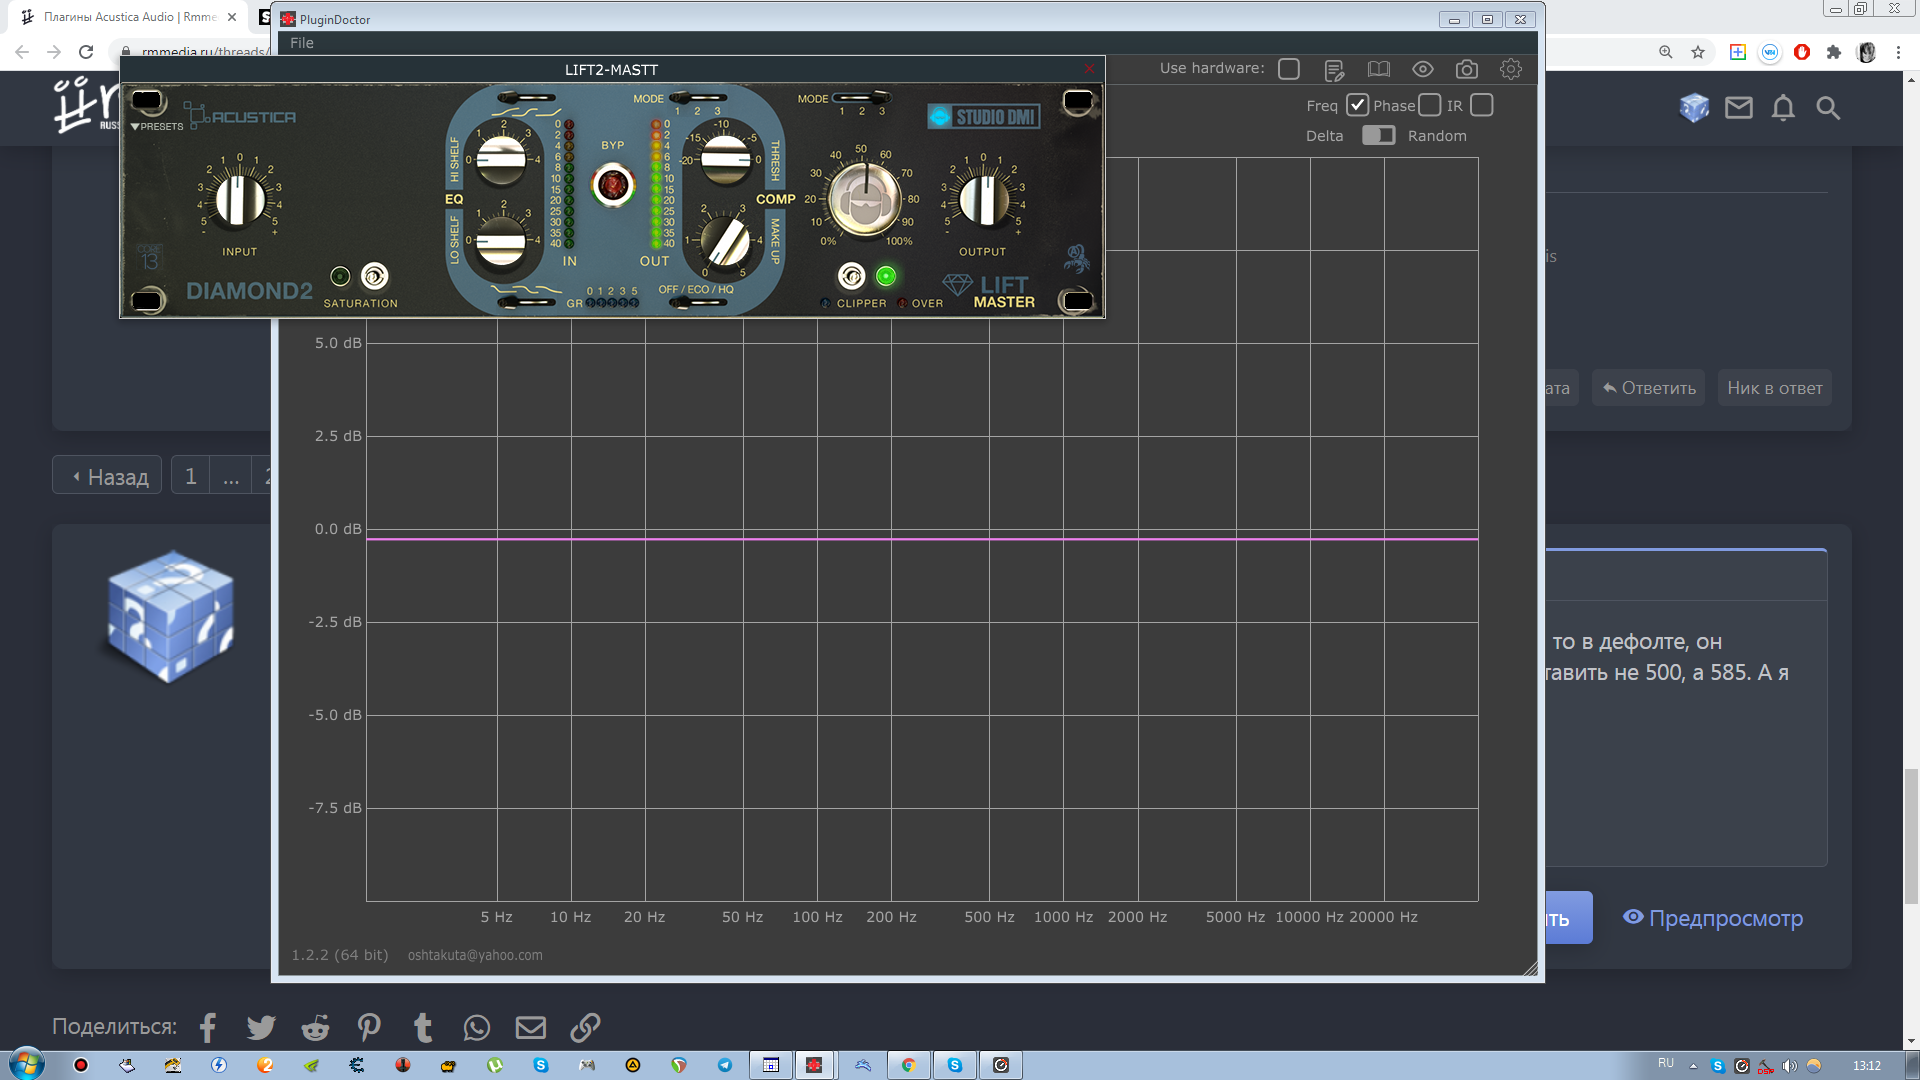Open the PRESETS dropdown on Diamond2 plugin
This screenshot has height=1080, width=1920.
tap(157, 127)
